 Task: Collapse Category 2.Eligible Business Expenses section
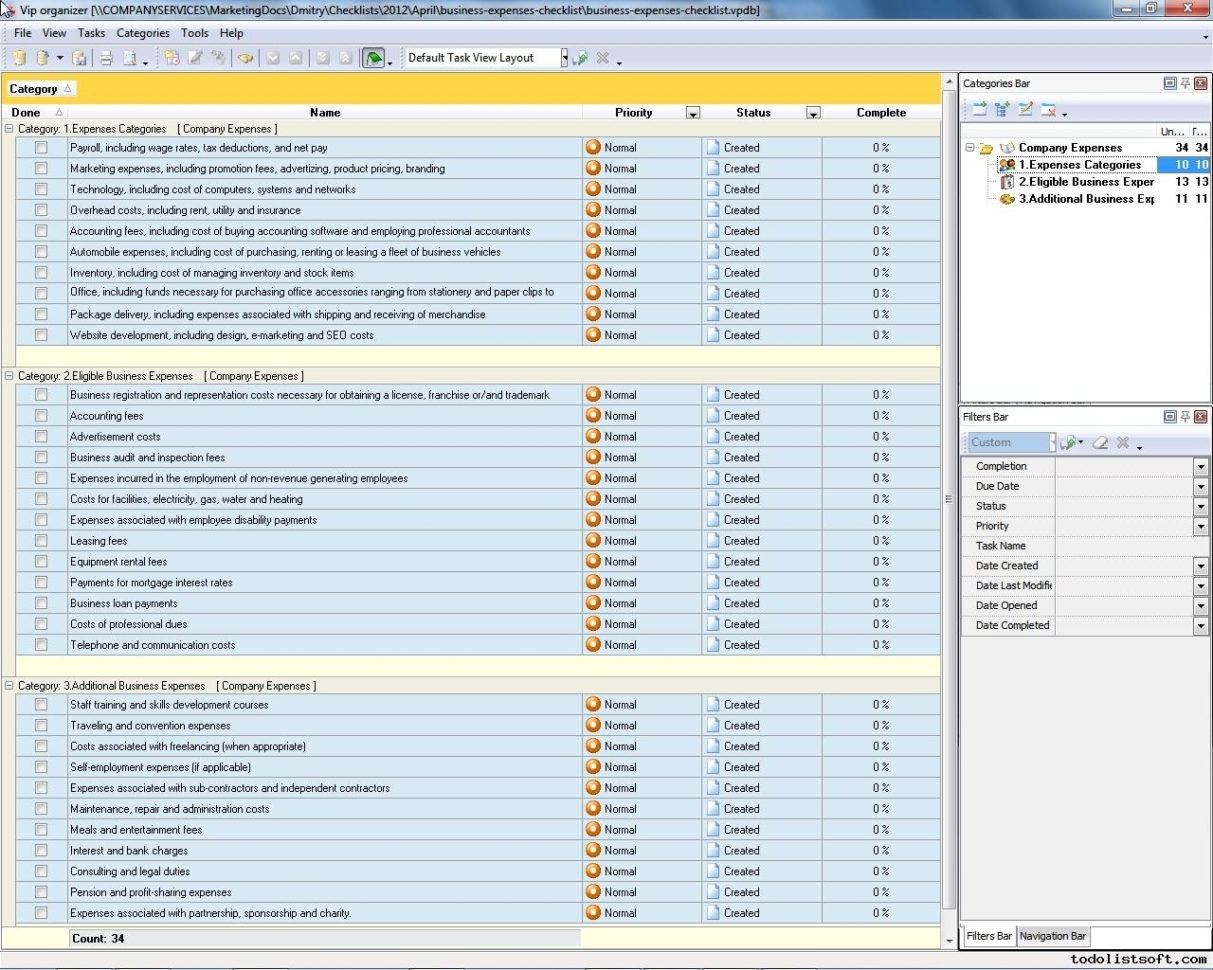[8, 375]
